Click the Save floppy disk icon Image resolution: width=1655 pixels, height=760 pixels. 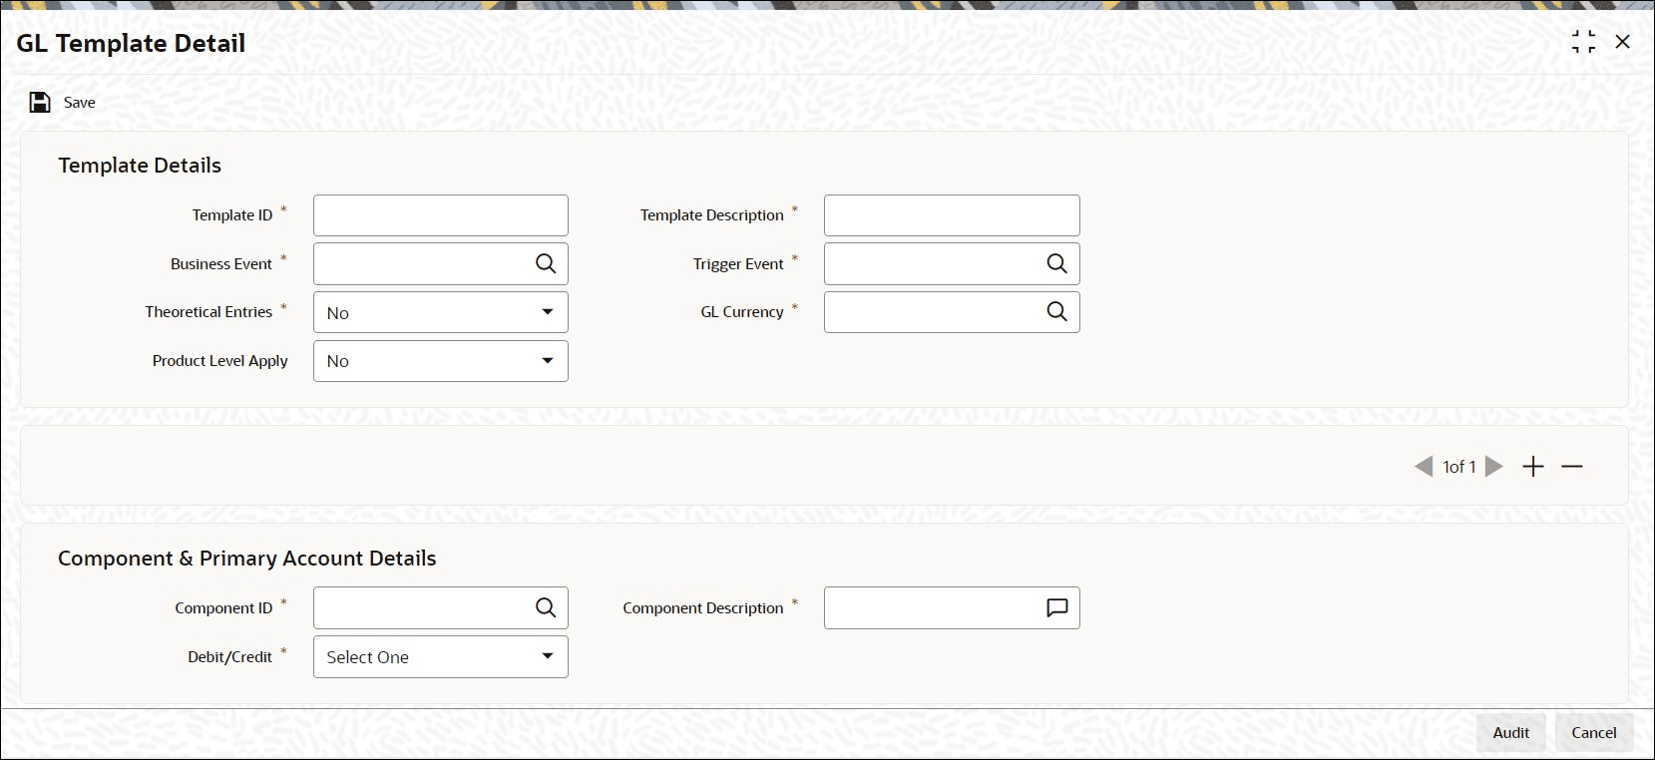(x=40, y=102)
